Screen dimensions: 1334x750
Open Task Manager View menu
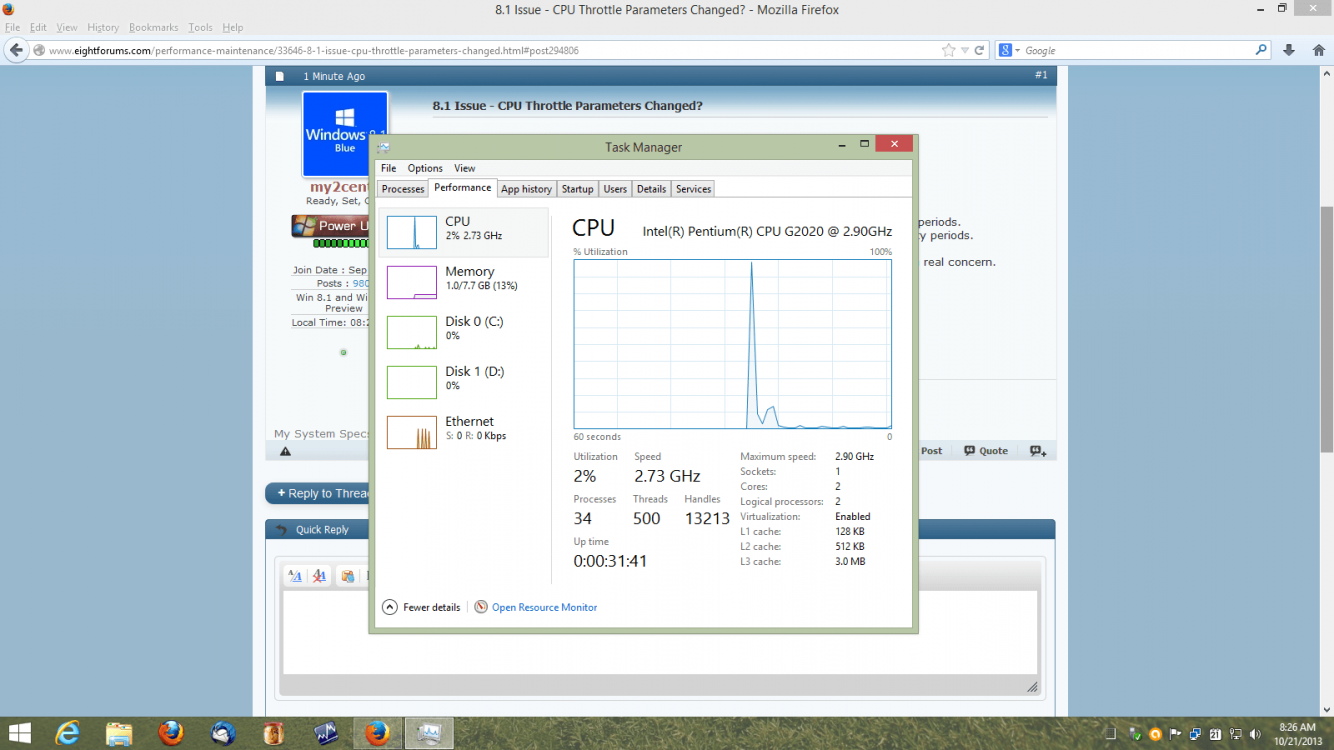(x=465, y=168)
